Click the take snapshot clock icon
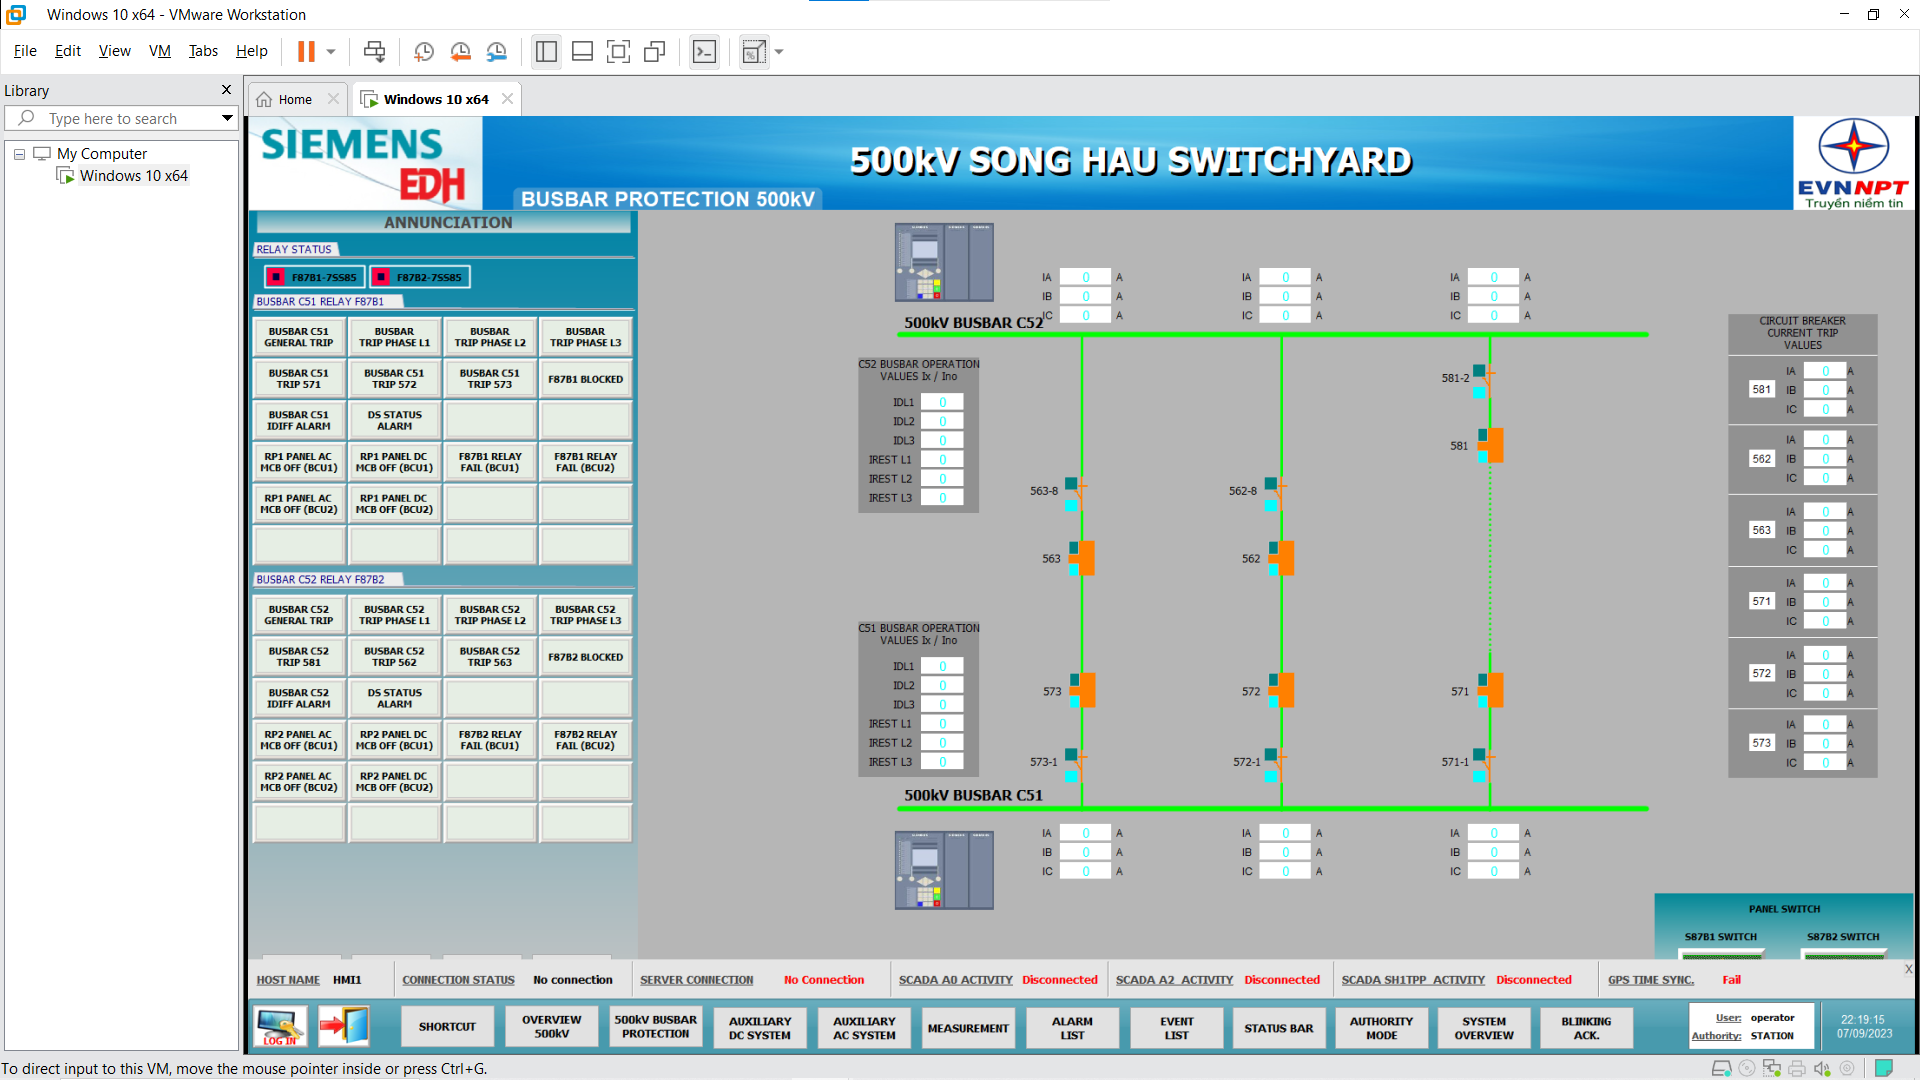The image size is (1920, 1080). pyautogui.click(x=423, y=52)
